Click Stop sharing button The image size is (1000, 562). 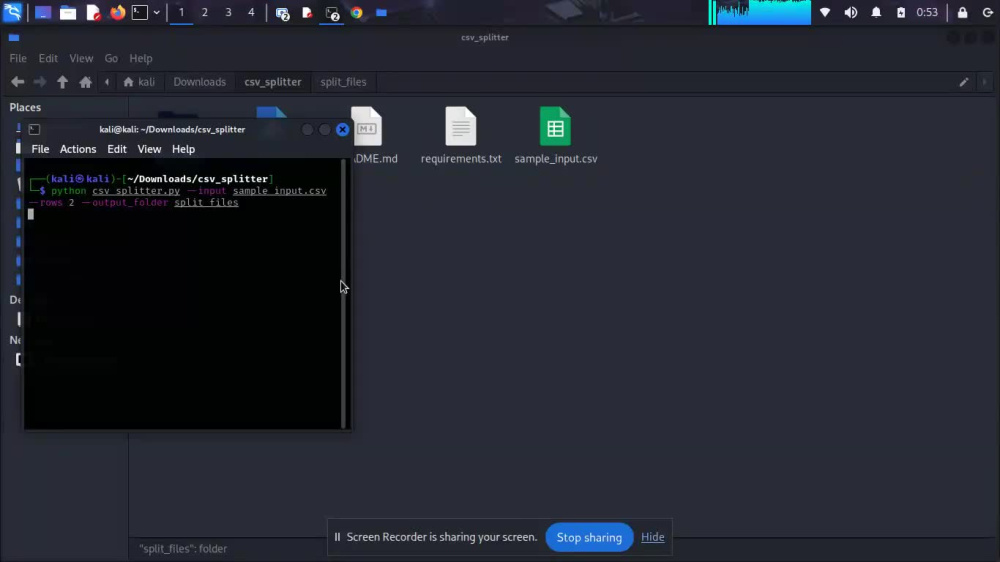tap(589, 537)
